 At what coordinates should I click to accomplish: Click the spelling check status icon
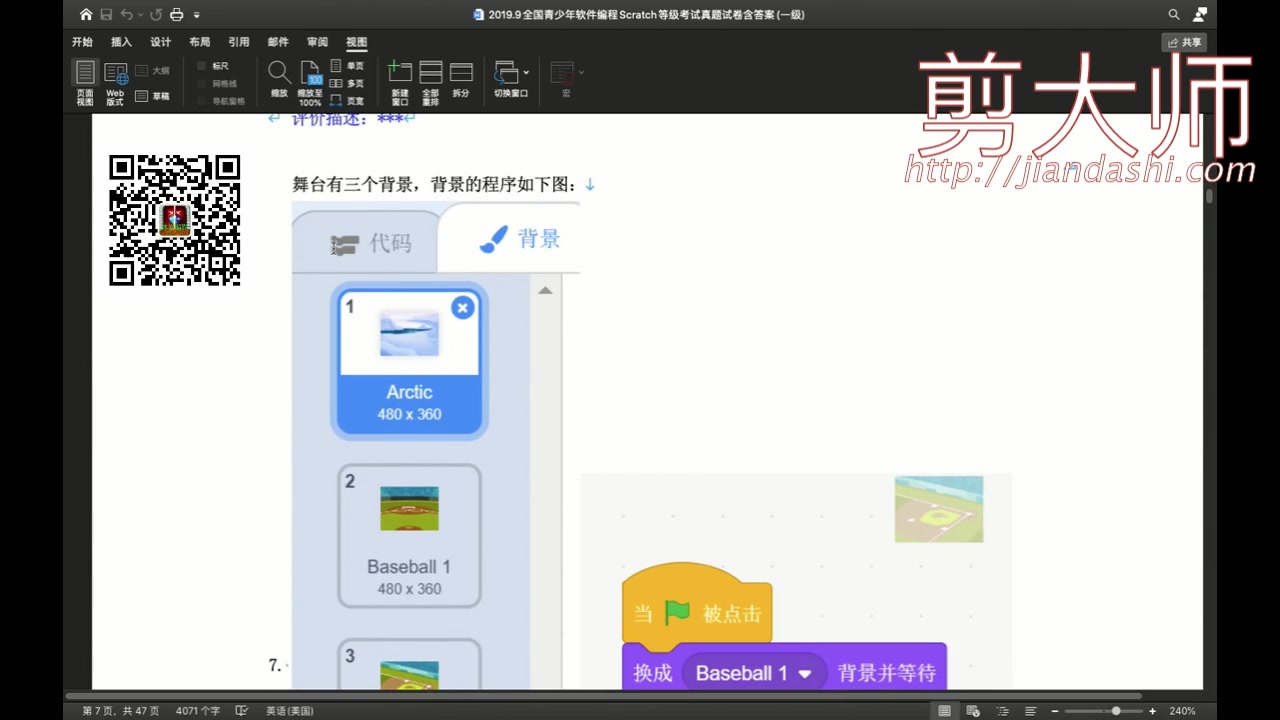click(x=242, y=711)
